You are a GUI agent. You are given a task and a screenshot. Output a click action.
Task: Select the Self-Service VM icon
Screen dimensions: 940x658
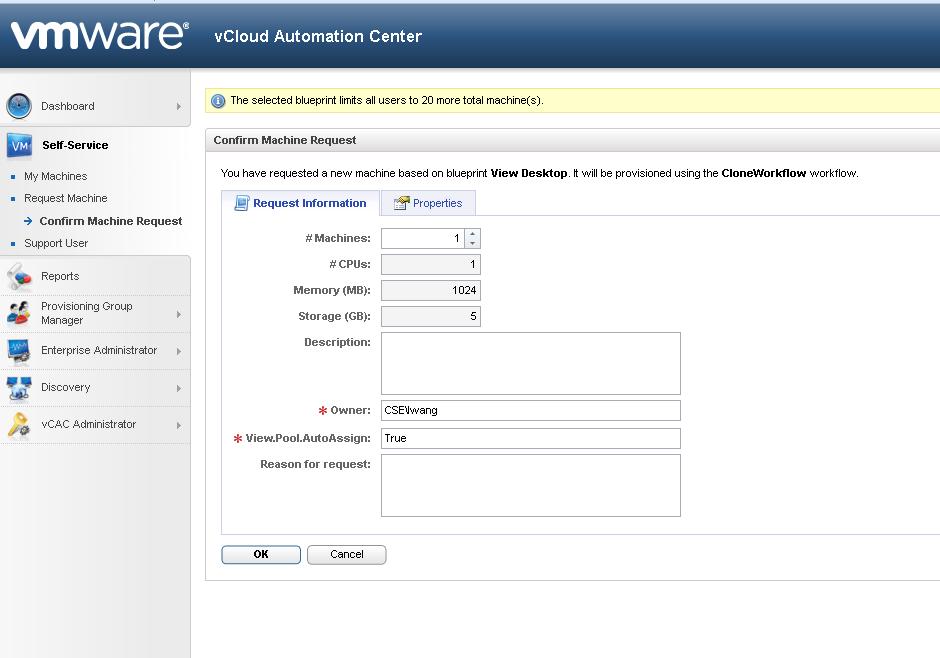[18, 145]
